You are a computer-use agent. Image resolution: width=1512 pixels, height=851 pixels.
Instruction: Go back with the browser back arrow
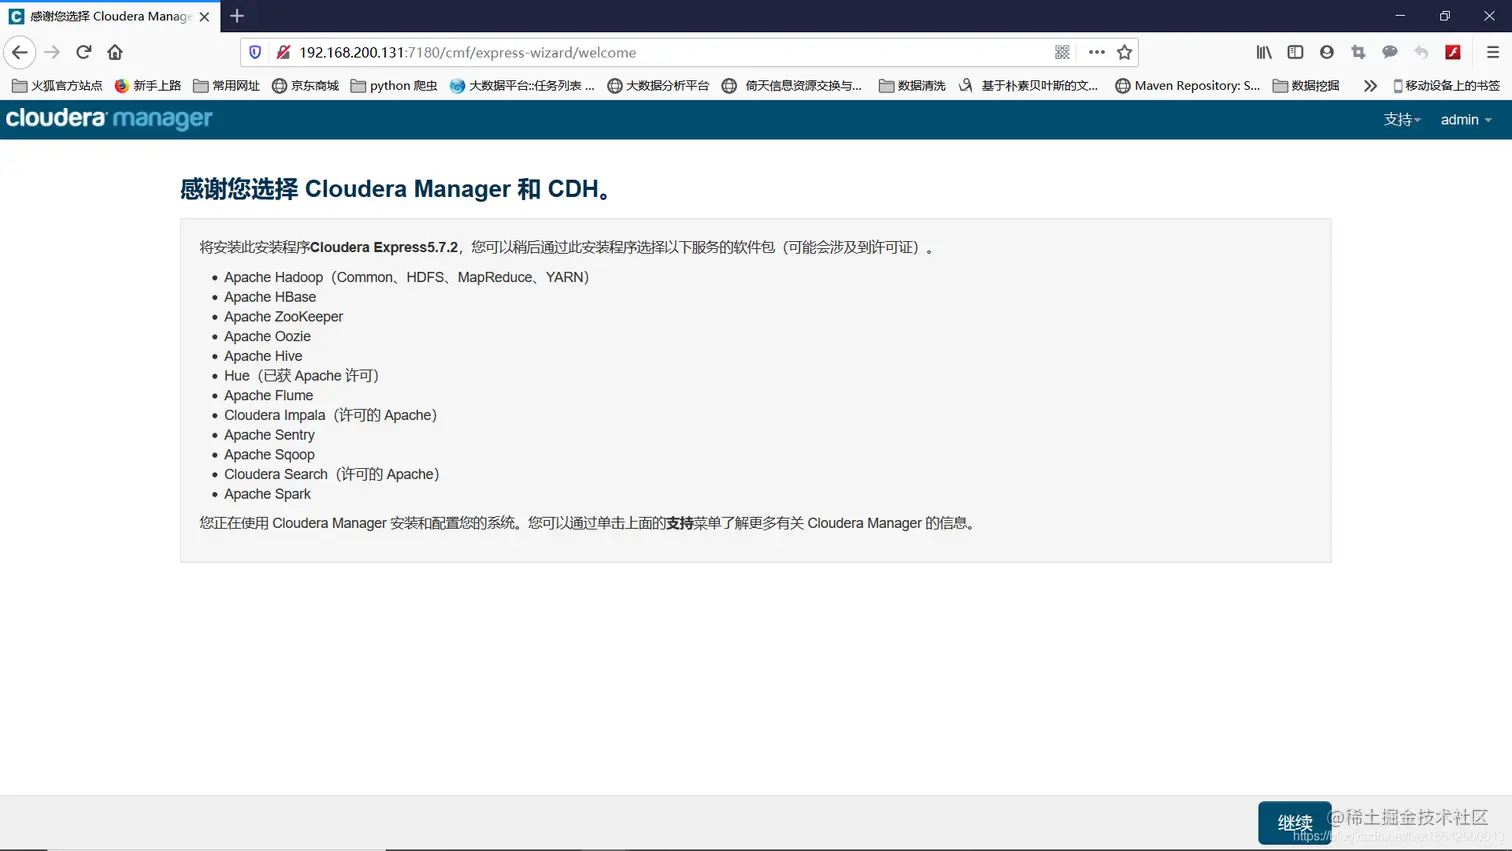click(20, 52)
